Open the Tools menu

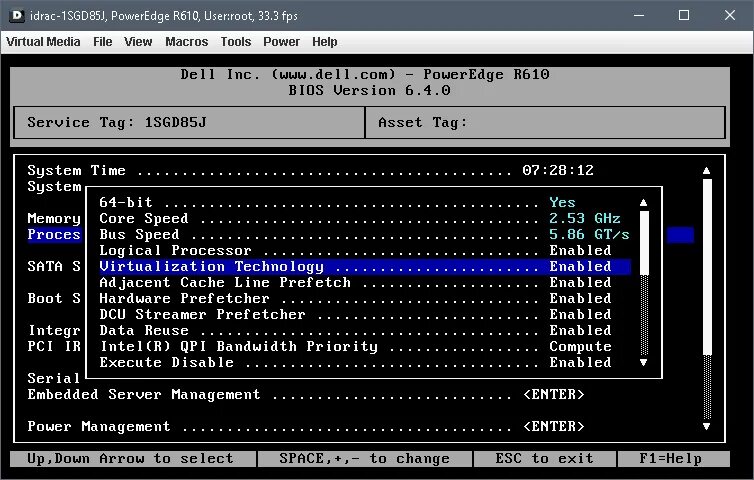pyautogui.click(x=236, y=42)
